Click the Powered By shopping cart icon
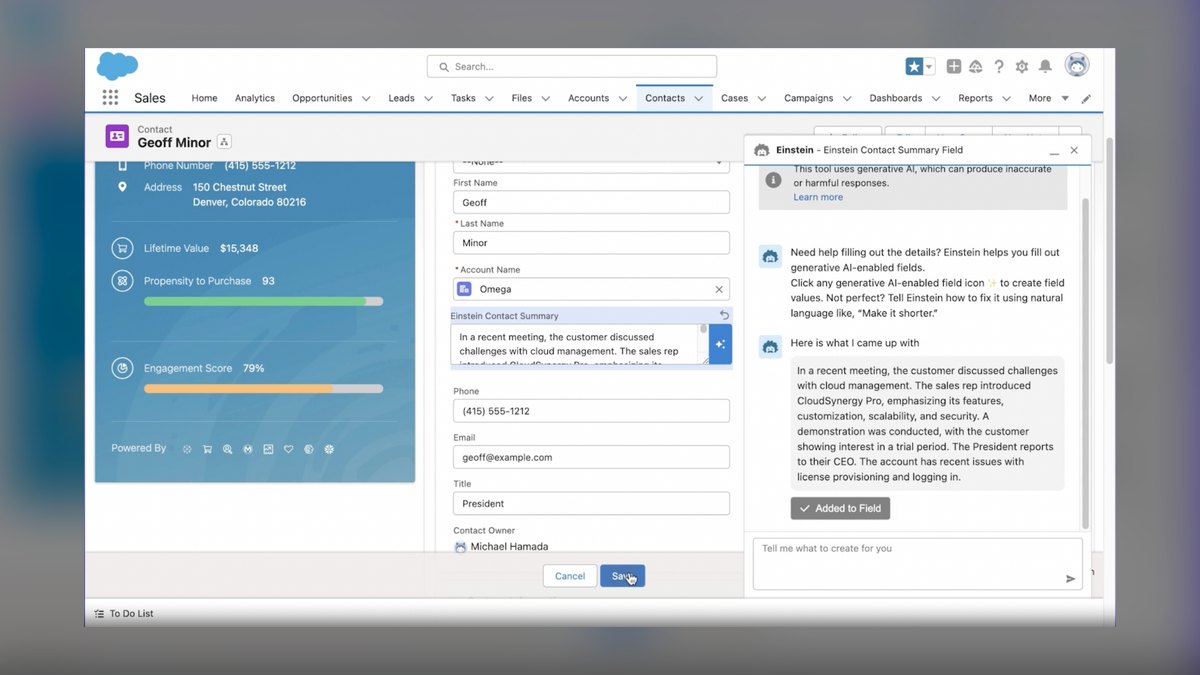 tap(207, 449)
